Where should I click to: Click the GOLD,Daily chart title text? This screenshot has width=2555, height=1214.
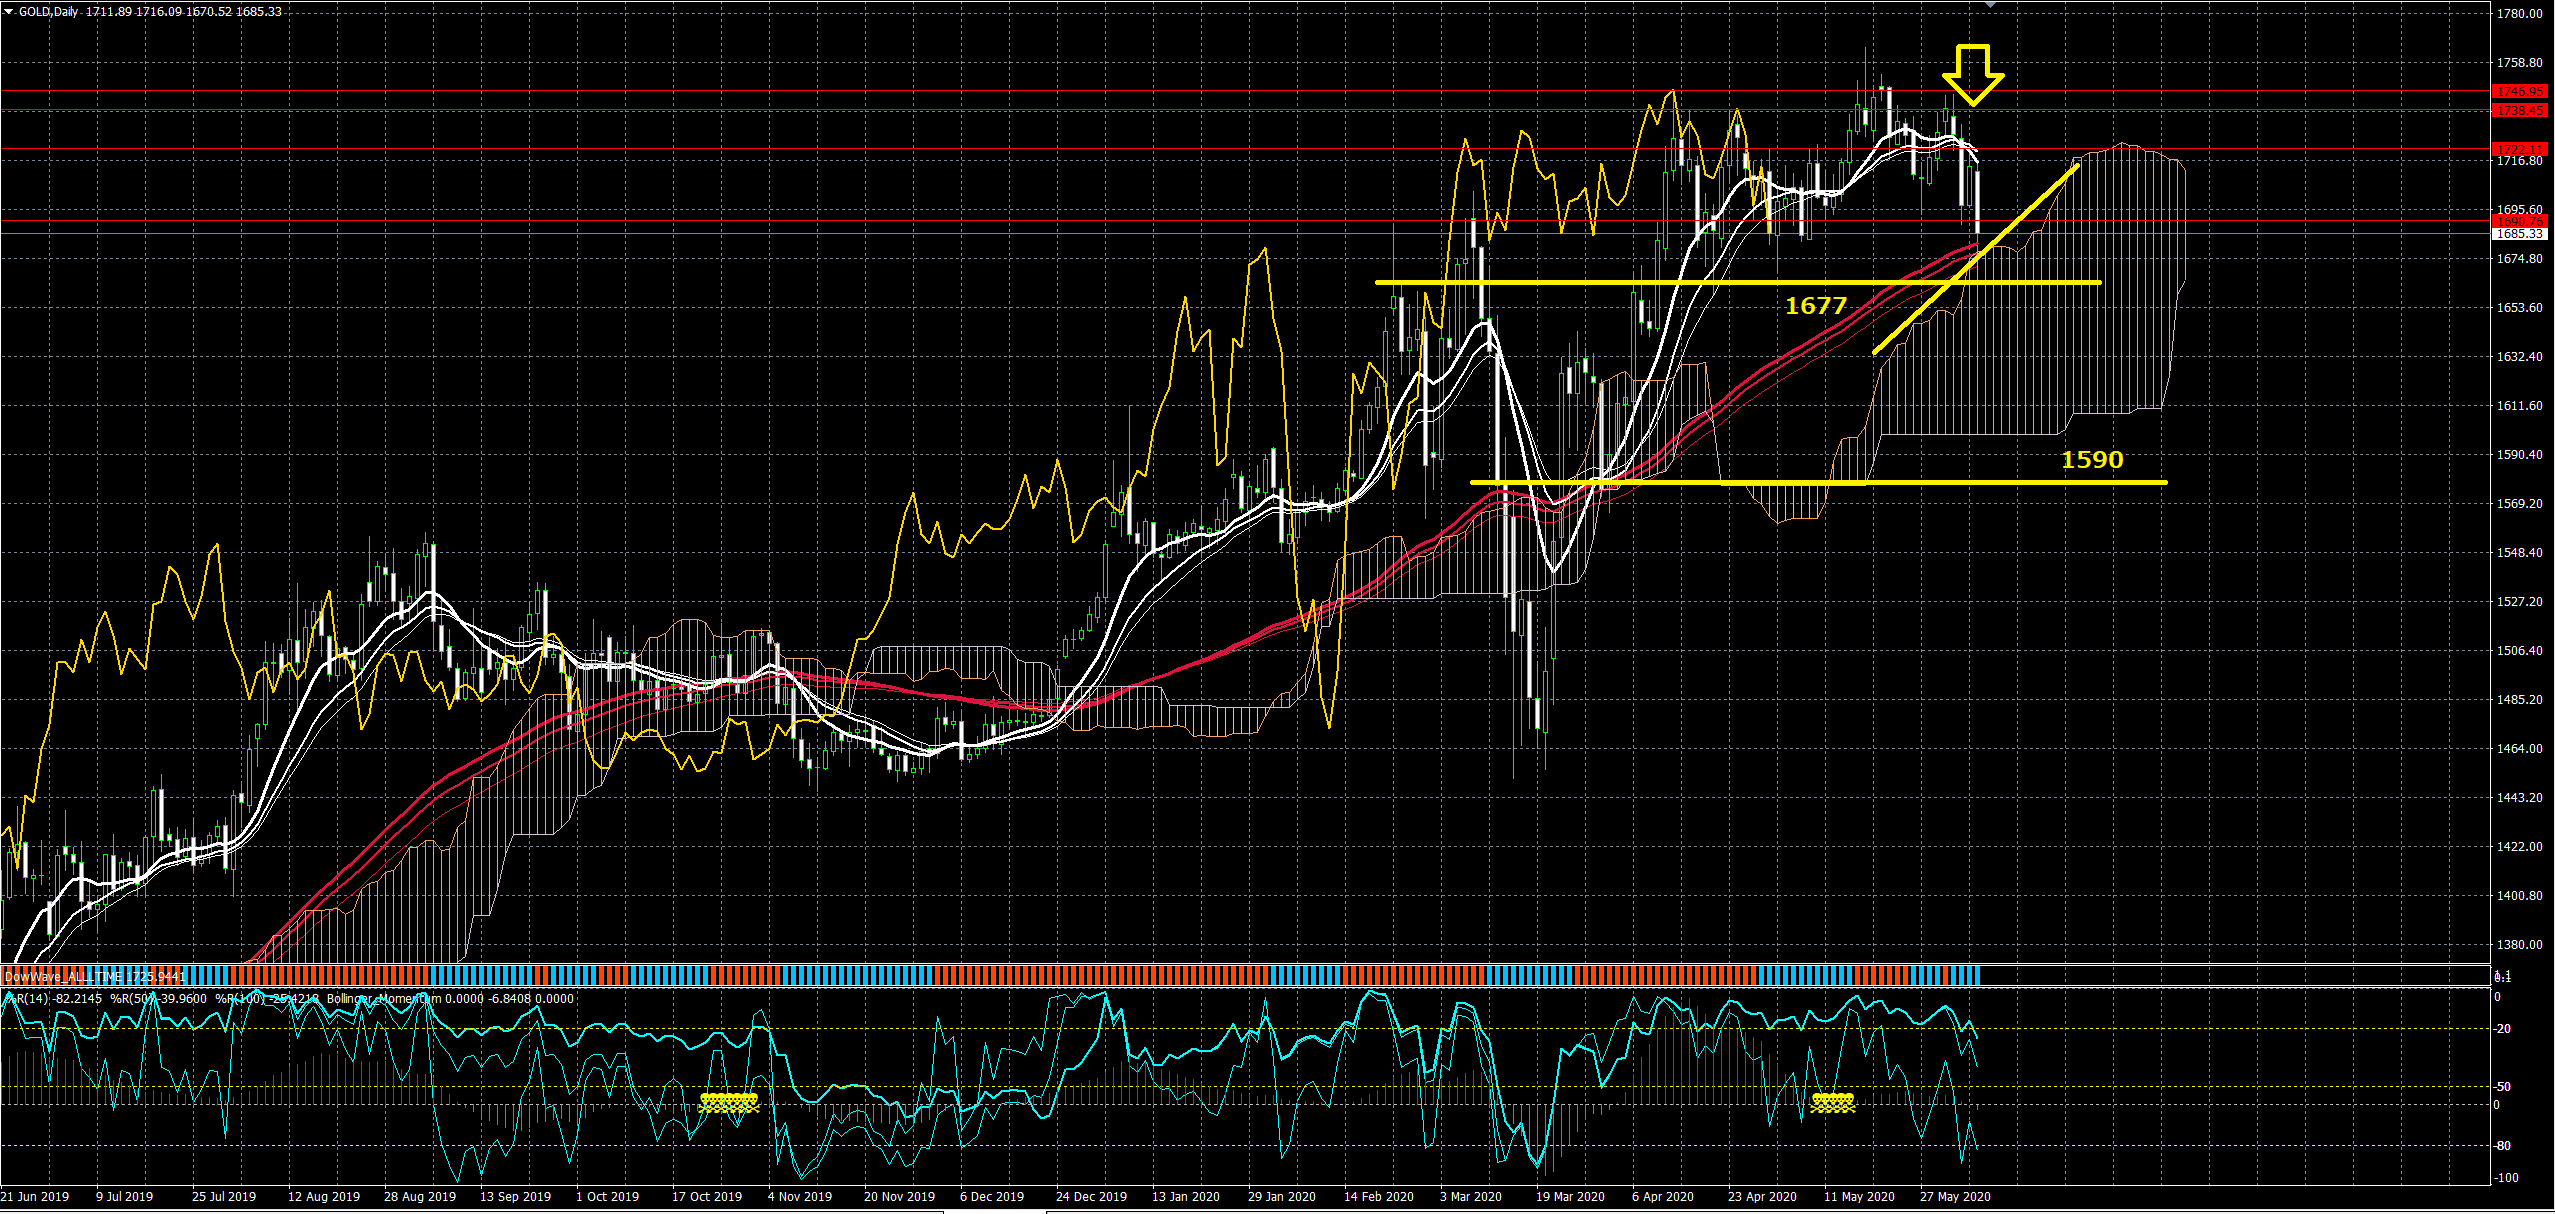50,12
